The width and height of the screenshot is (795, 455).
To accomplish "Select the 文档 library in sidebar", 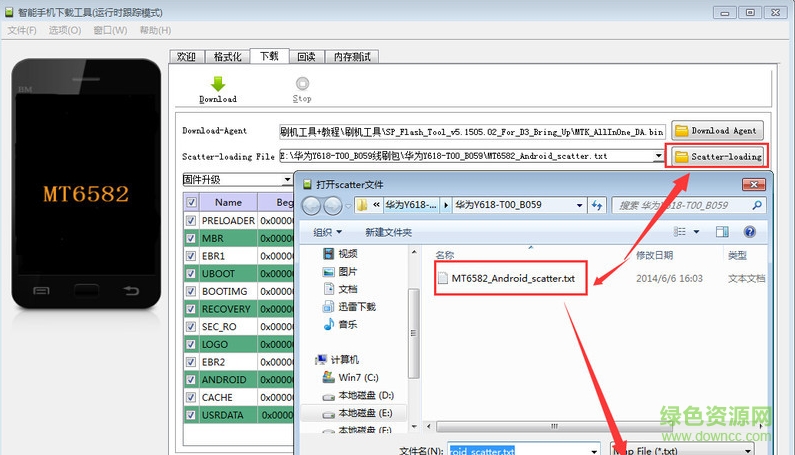I will (x=340, y=289).
